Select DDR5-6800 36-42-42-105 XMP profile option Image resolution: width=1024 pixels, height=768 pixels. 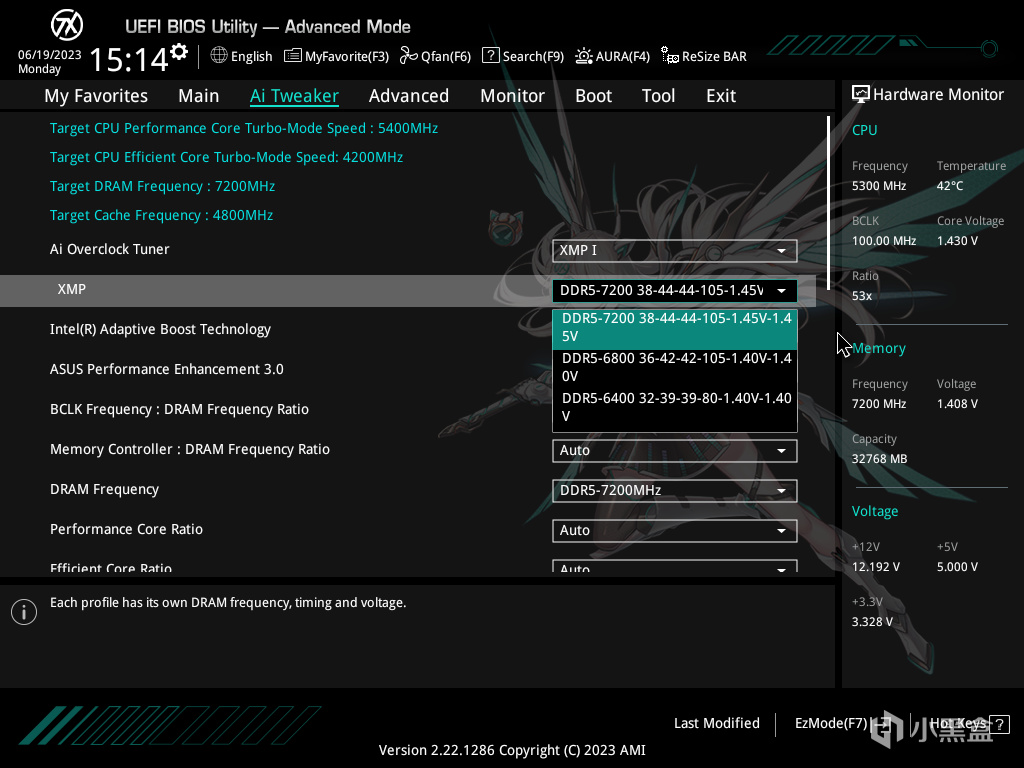point(675,367)
